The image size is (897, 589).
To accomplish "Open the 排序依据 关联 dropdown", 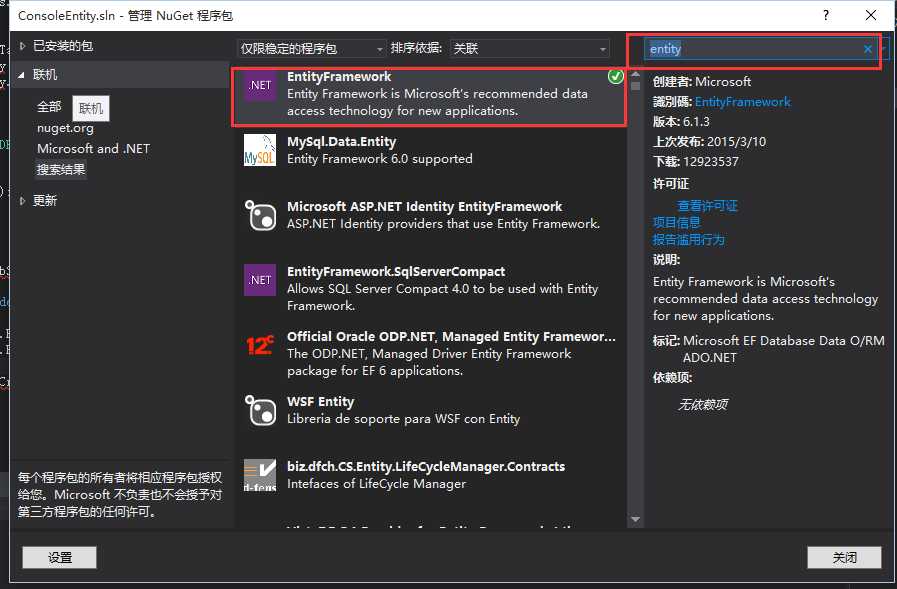I will click(530, 49).
